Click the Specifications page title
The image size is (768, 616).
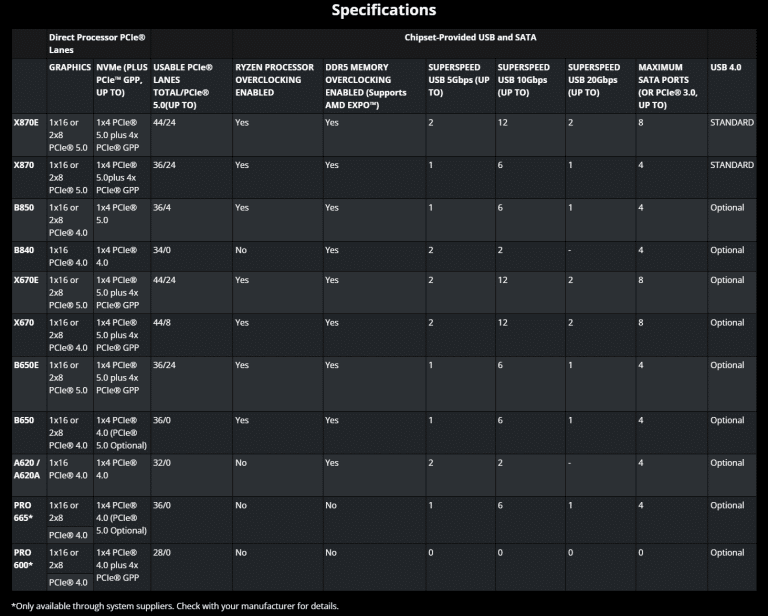tap(384, 10)
